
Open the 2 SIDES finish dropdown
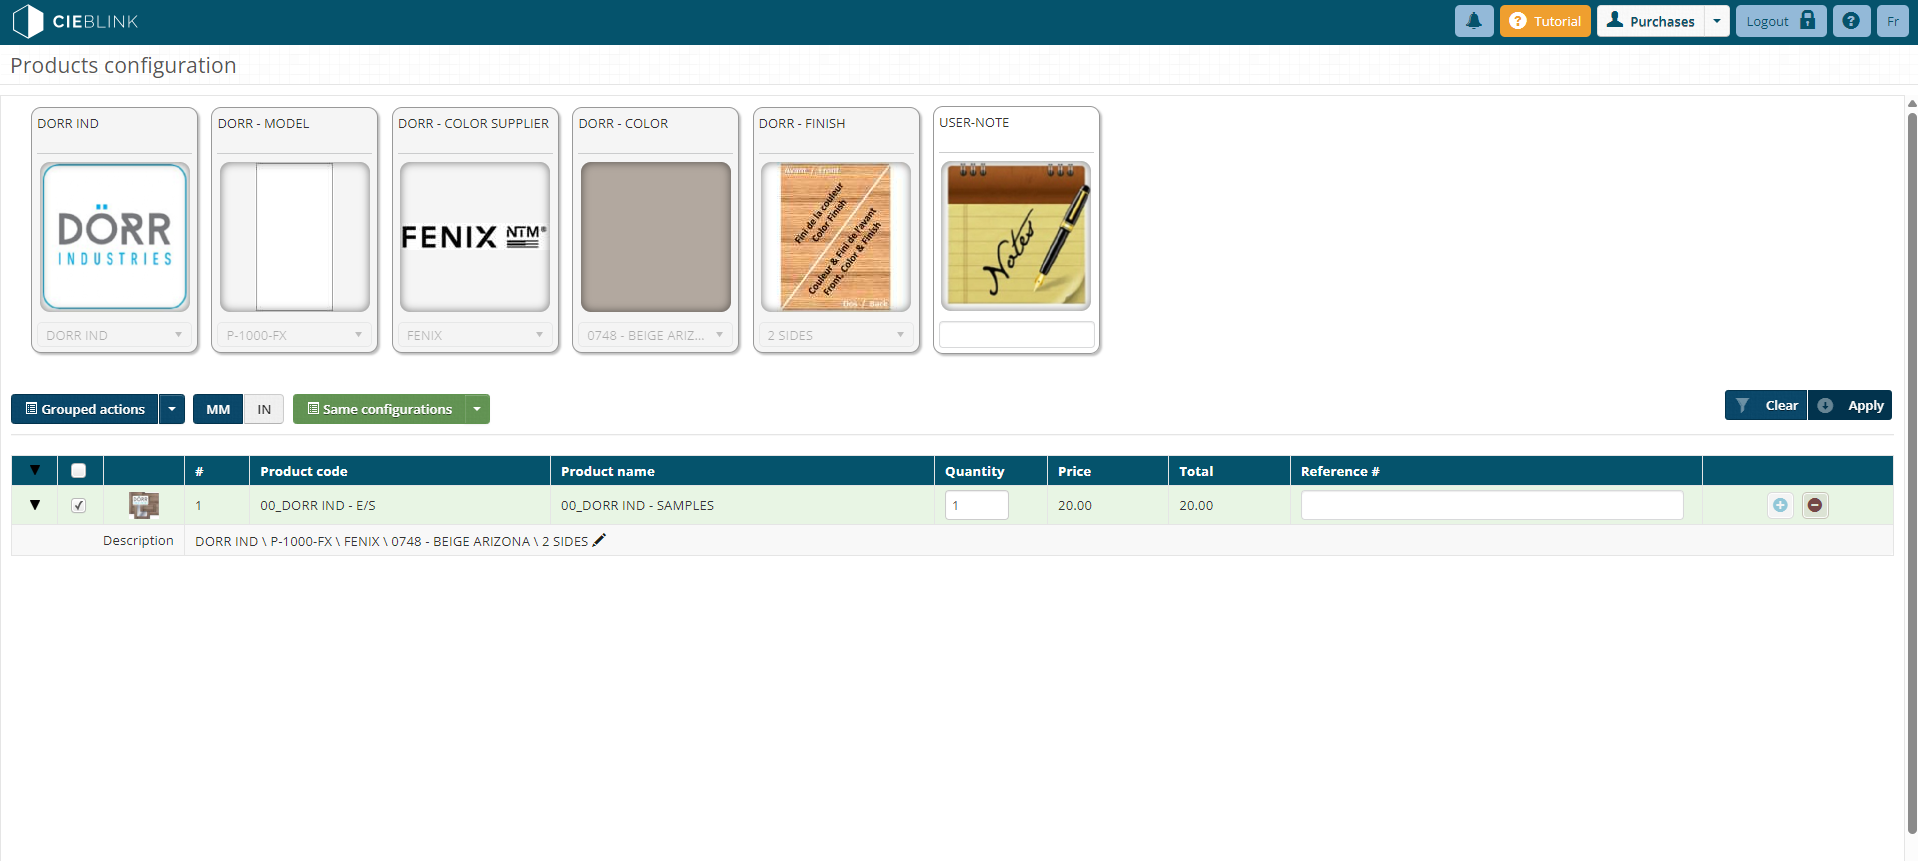(x=836, y=335)
